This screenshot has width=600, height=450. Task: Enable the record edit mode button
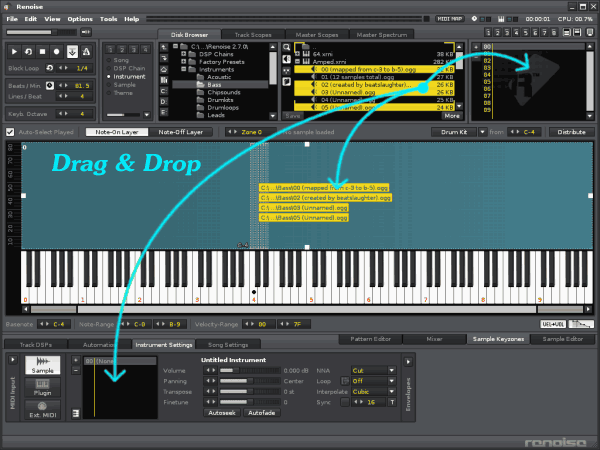coord(57,51)
